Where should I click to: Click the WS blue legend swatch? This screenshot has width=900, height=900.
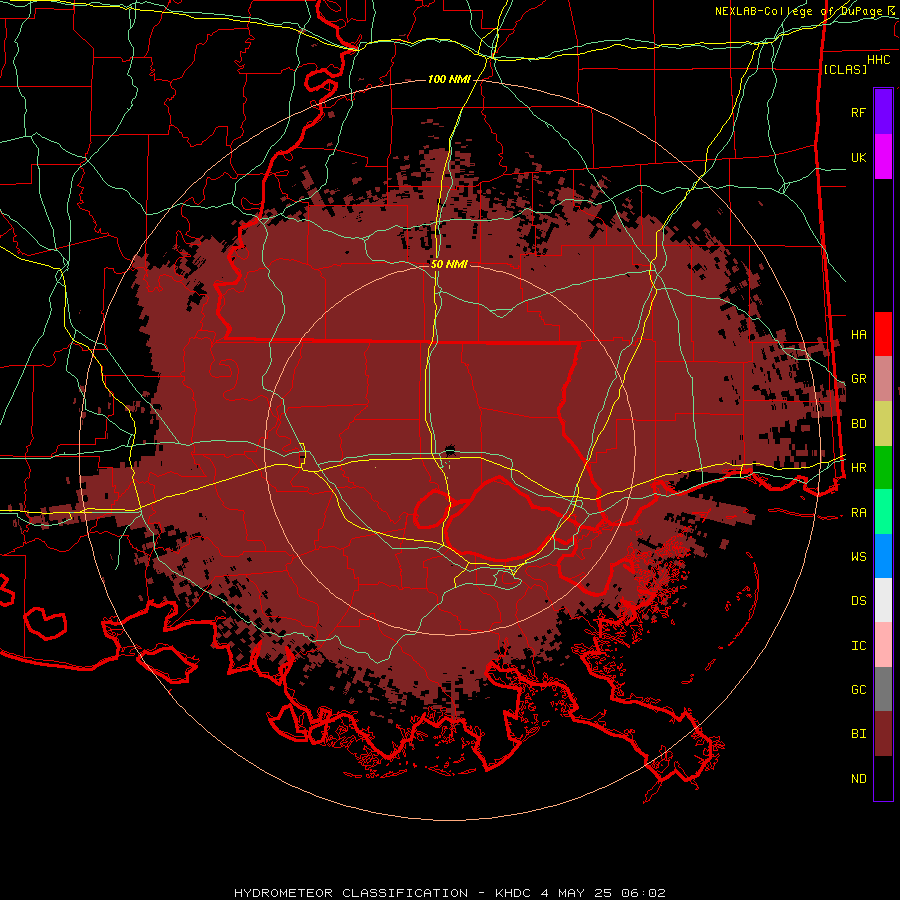click(x=883, y=556)
